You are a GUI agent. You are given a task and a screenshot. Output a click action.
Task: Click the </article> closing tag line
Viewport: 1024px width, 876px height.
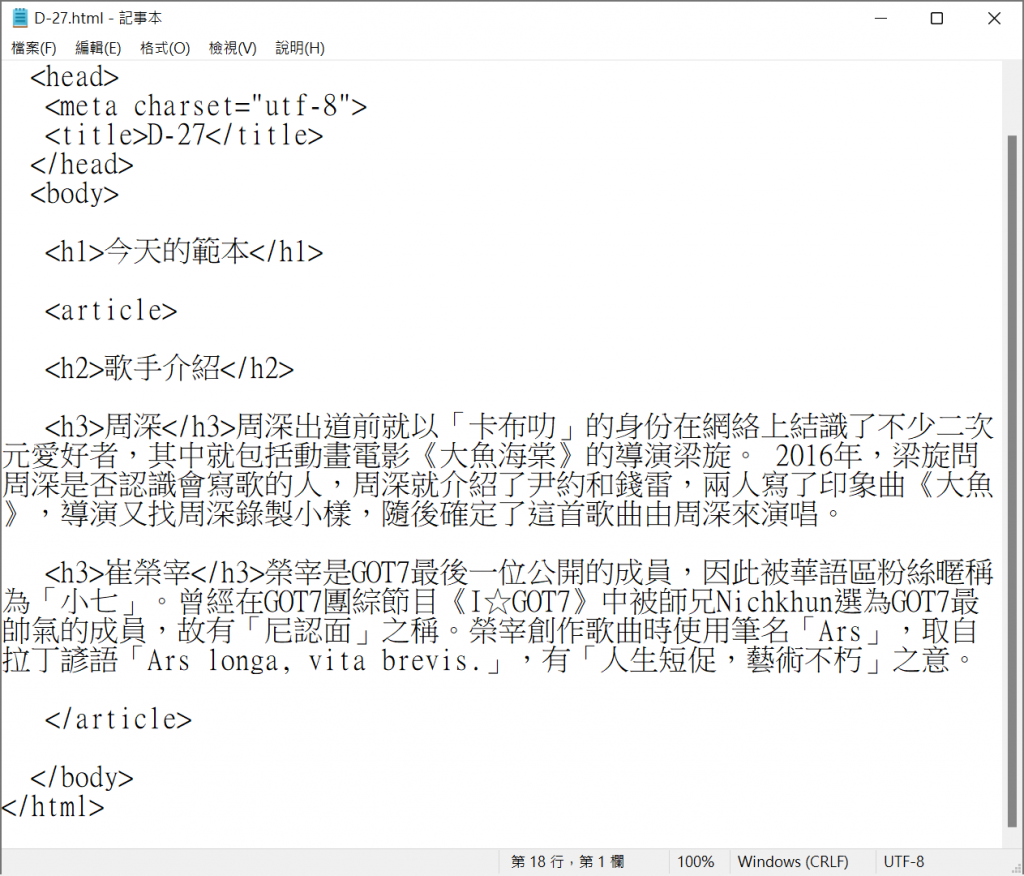pyautogui.click(x=118, y=719)
